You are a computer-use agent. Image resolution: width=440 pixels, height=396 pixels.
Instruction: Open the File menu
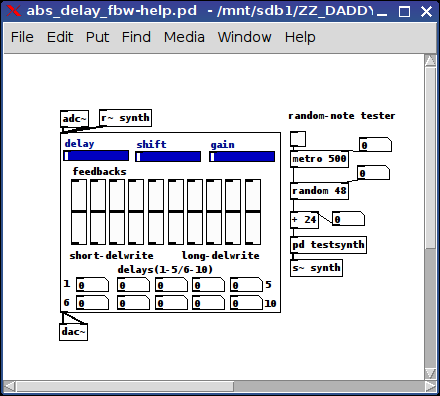[22, 37]
